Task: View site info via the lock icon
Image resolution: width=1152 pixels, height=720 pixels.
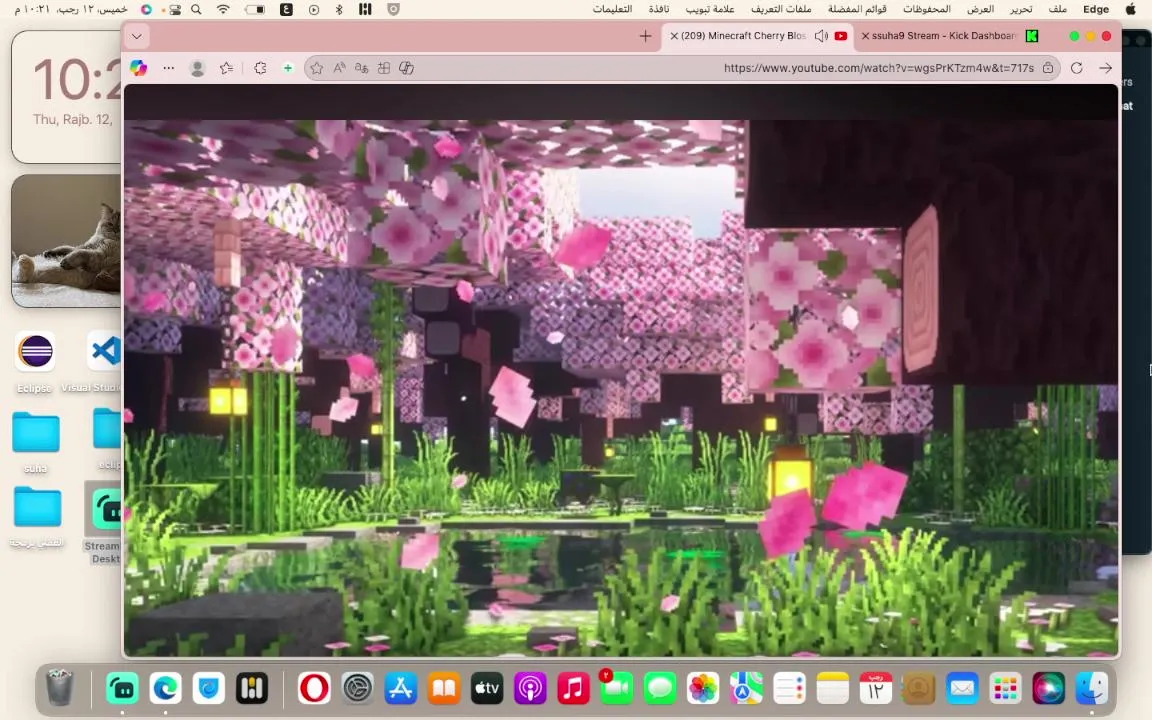Action: (1048, 68)
